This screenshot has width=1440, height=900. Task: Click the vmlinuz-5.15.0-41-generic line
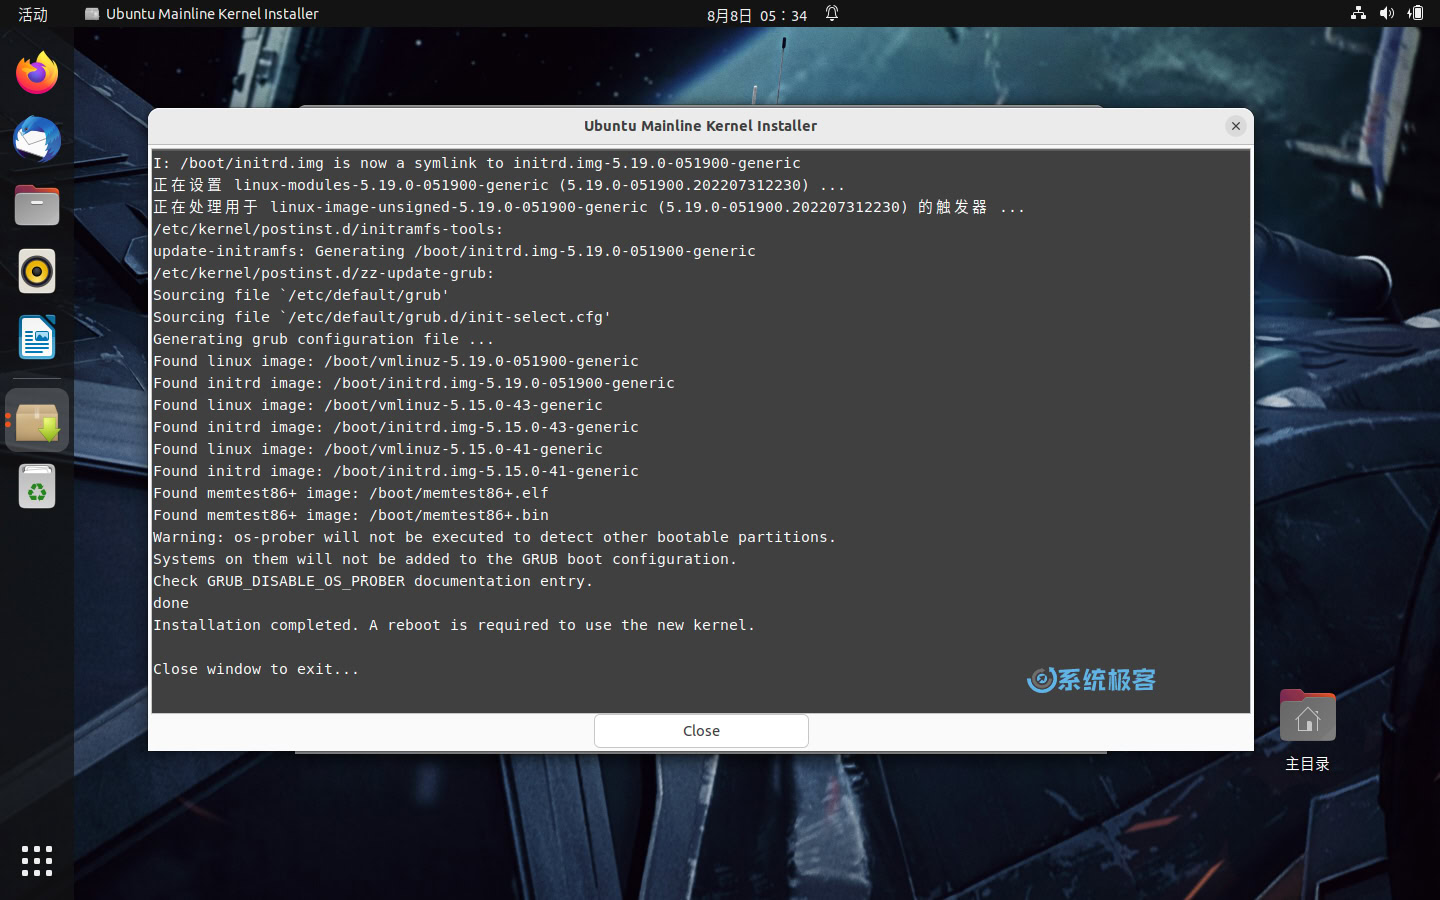click(x=378, y=449)
